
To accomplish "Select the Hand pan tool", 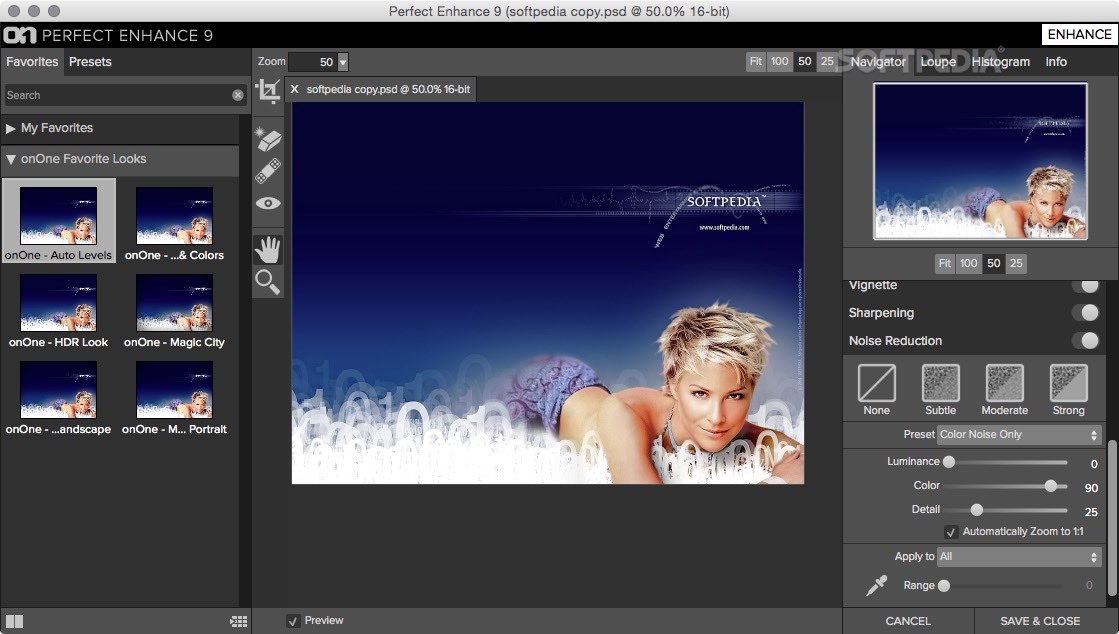I will coord(268,248).
